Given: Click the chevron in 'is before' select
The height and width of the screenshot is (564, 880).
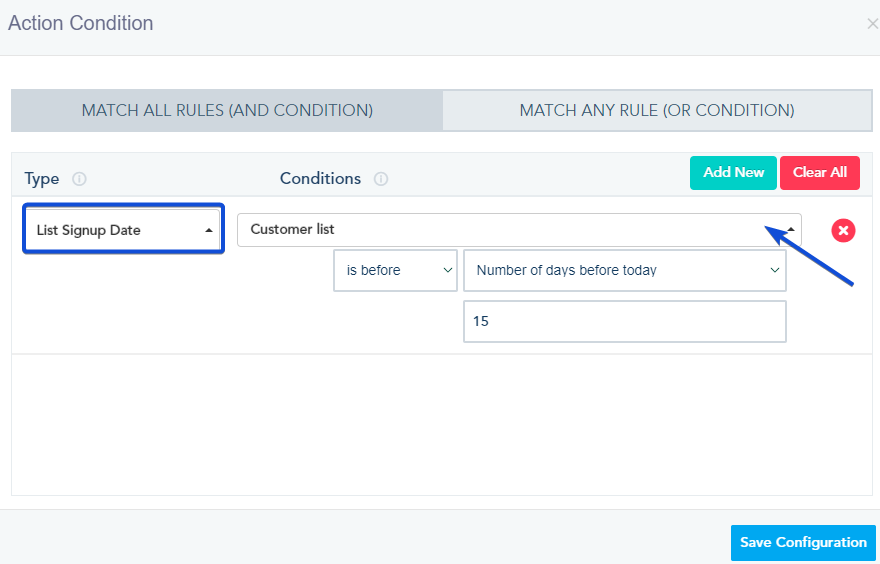Looking at the screenshot, I should (447, 271).
